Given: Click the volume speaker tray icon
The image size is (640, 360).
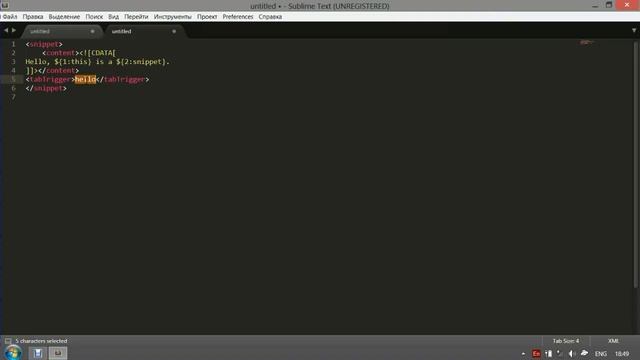Looking at the screenshot, I should pos(571,354).
